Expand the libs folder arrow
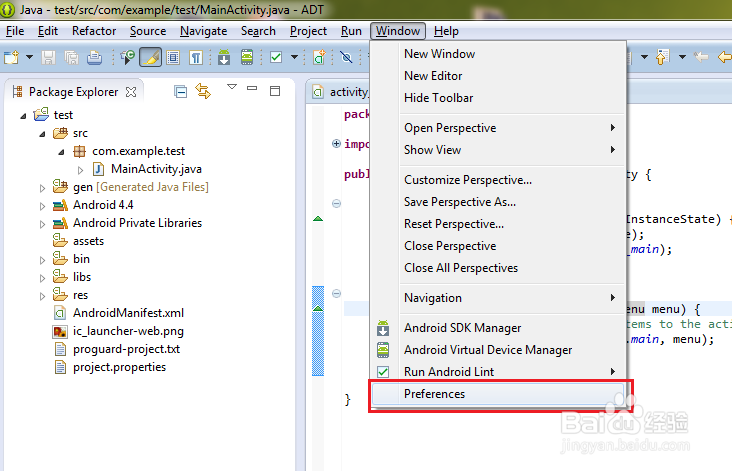Image resolution: width=732 pixels, height=471 pixels. click(x=42, y=278)
